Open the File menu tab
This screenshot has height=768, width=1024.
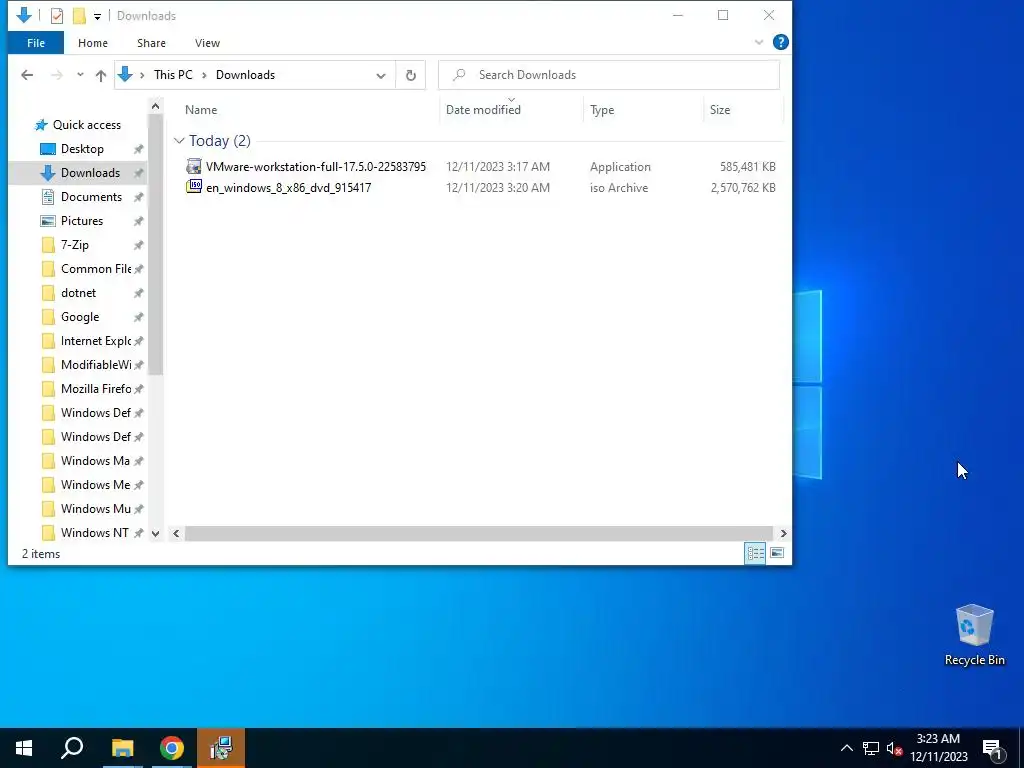coord(36,43)
